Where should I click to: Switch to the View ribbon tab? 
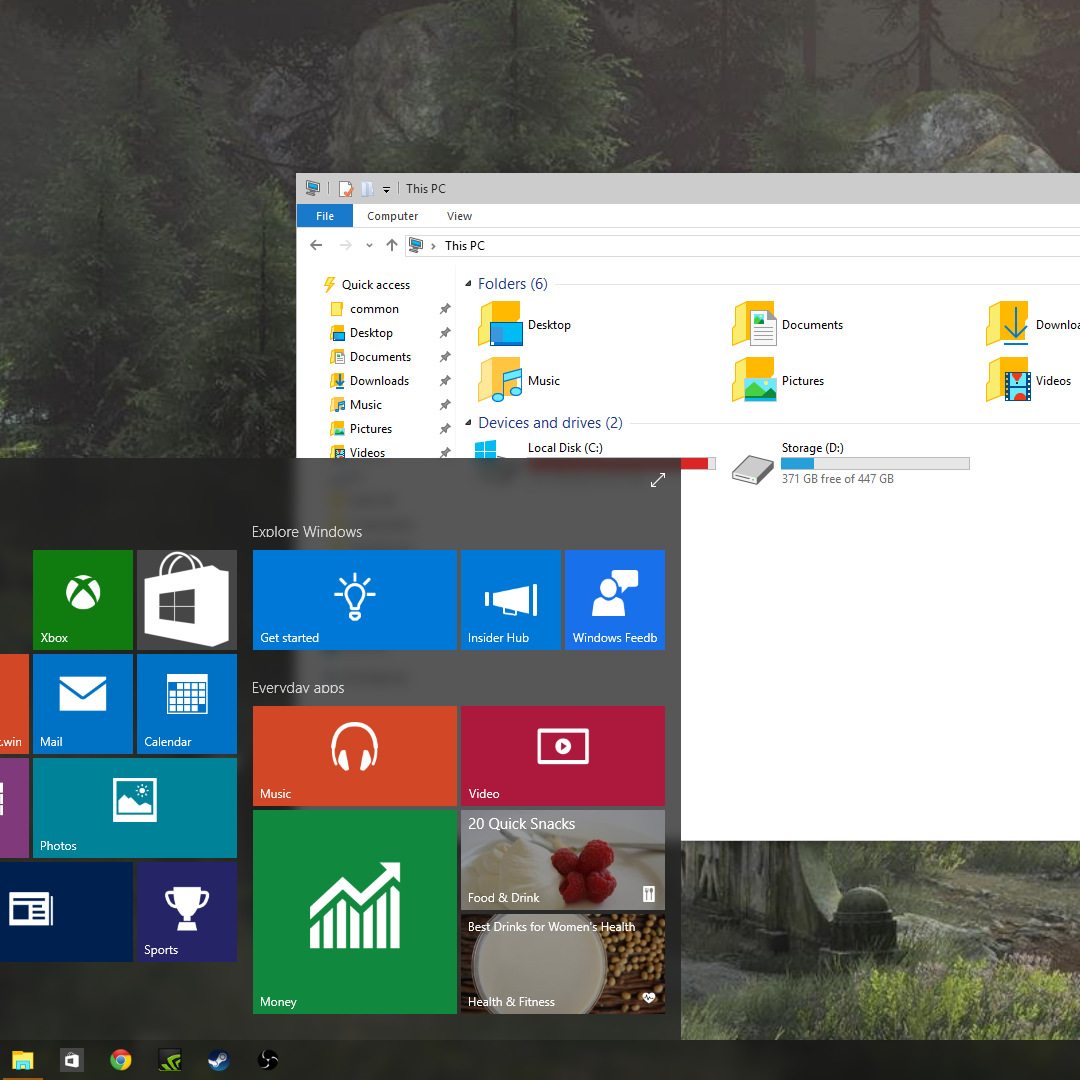(459, 216)
